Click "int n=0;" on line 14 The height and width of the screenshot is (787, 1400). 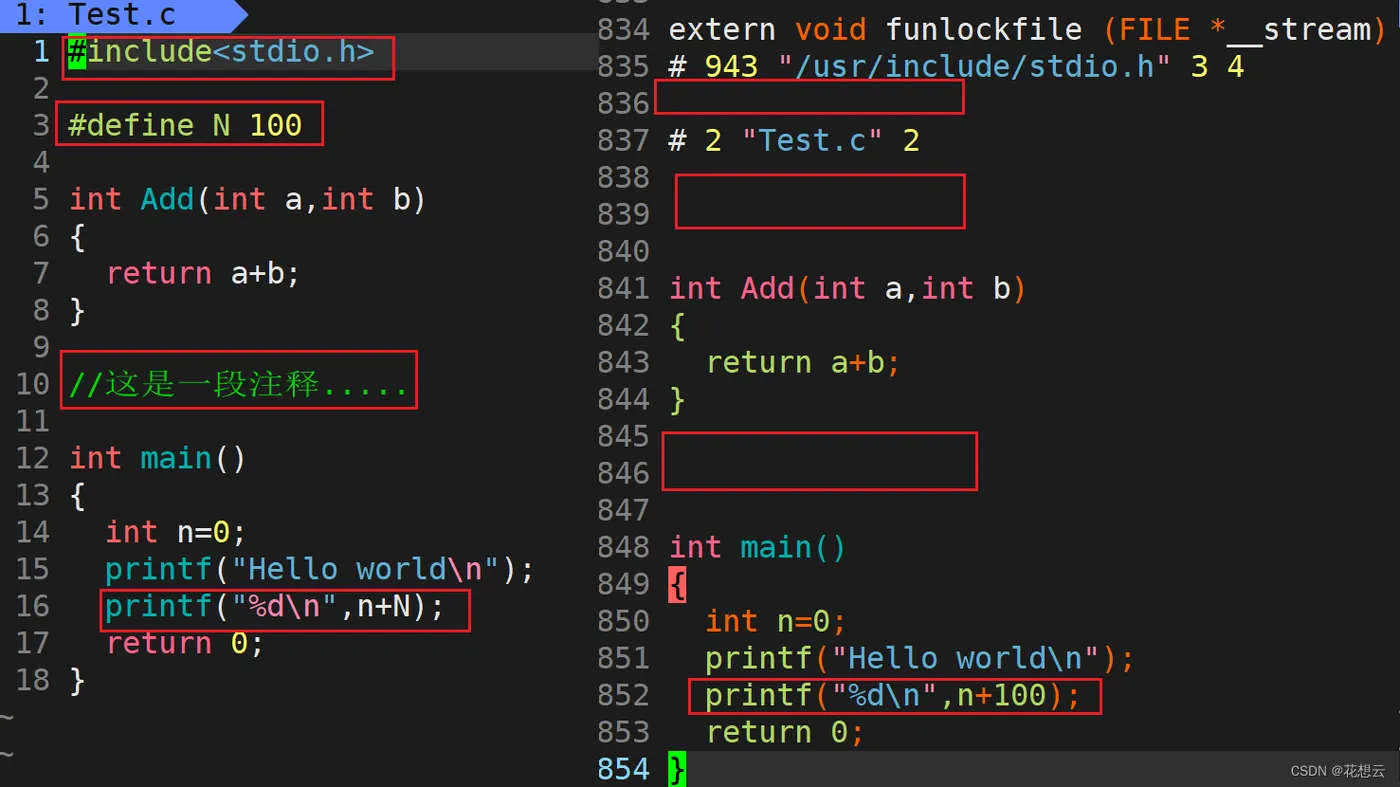coord(175,532)
